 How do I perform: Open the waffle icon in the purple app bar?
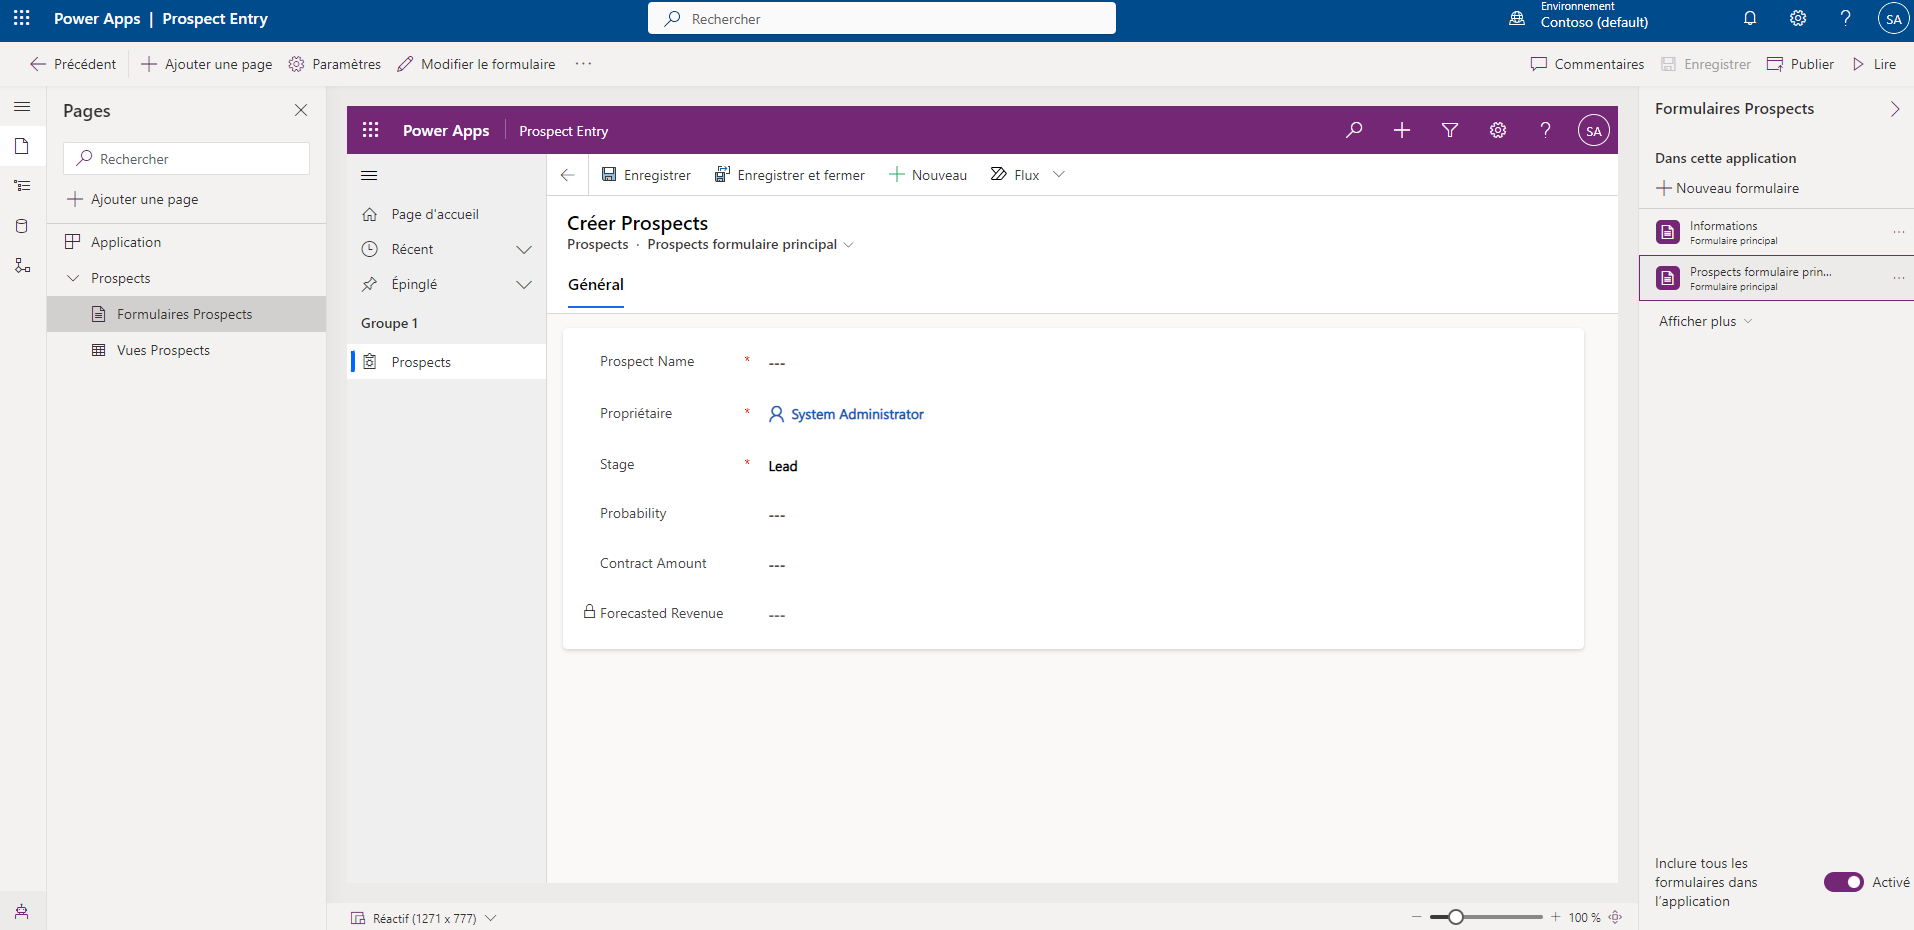pos(371,130)
